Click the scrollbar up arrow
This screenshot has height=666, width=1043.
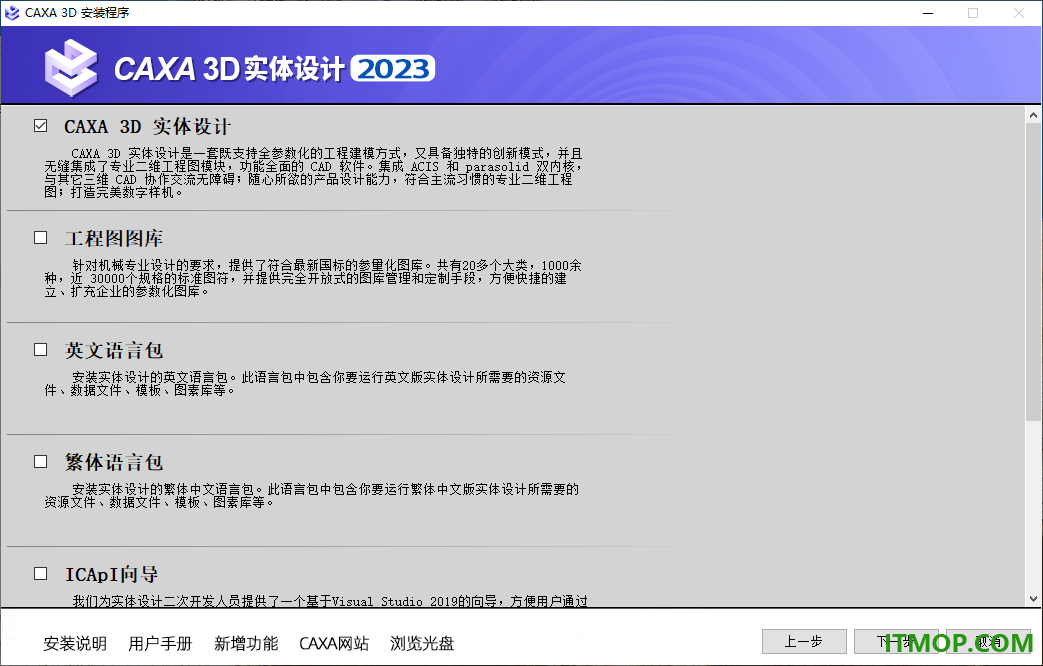tap(1033, 115)
